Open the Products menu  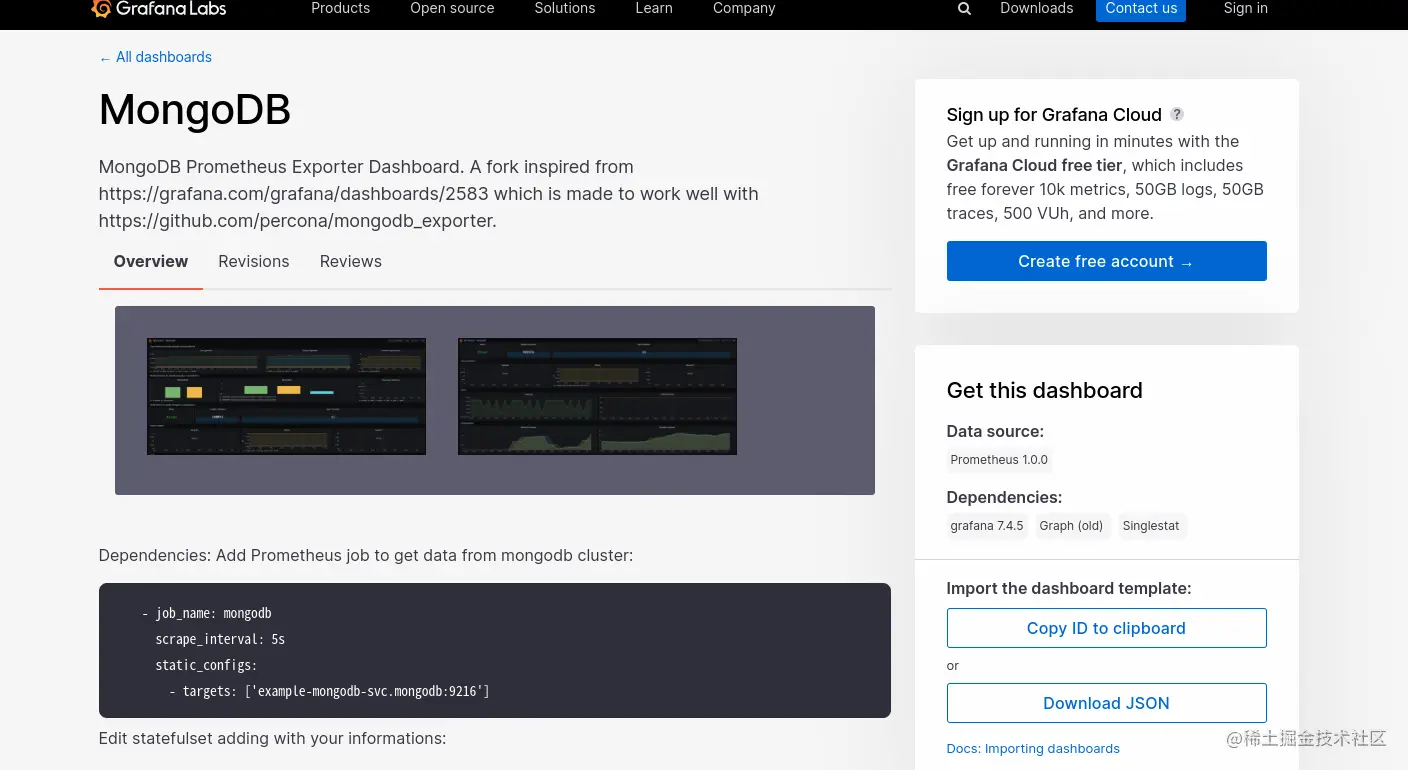(x=340, y=8)
